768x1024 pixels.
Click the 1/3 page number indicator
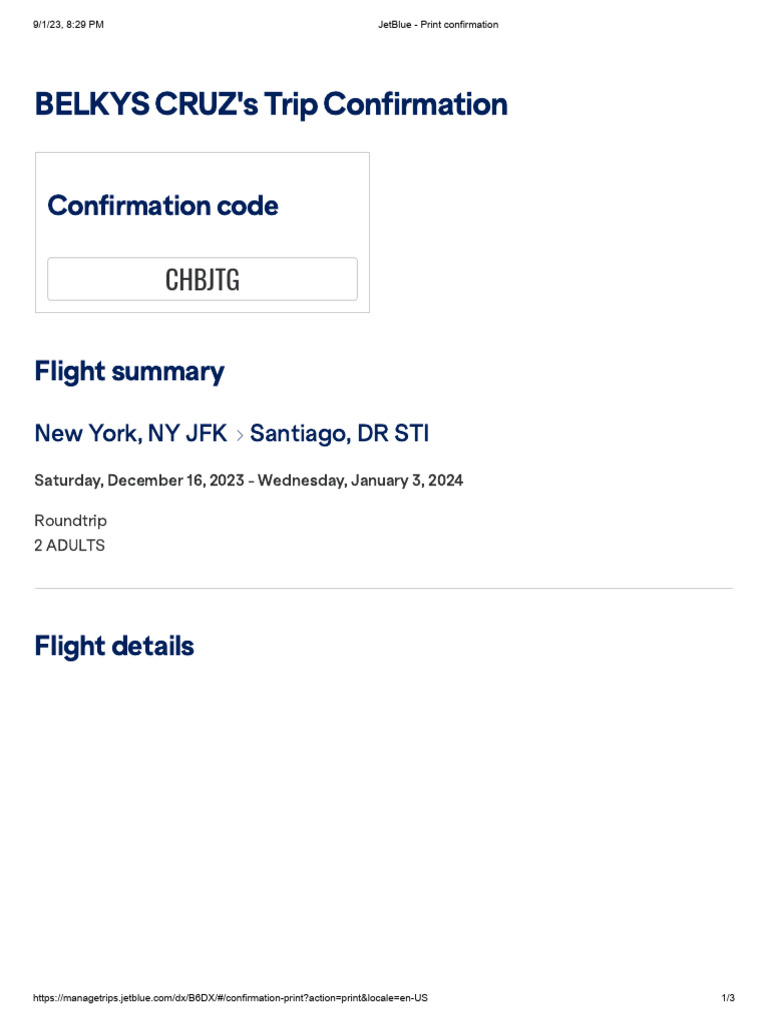pyautogui.click(x=728, y=999)
